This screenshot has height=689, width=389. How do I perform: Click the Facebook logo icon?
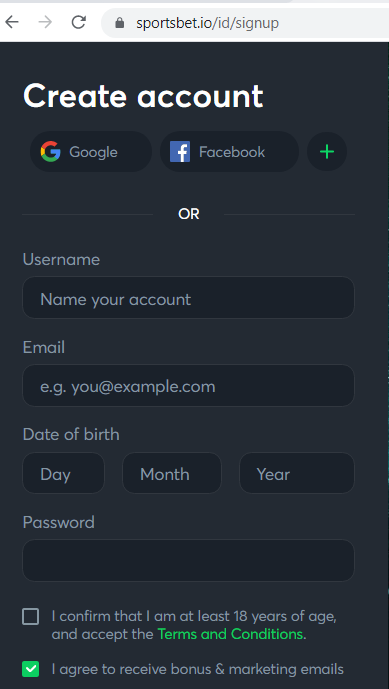tap(180, 152)
